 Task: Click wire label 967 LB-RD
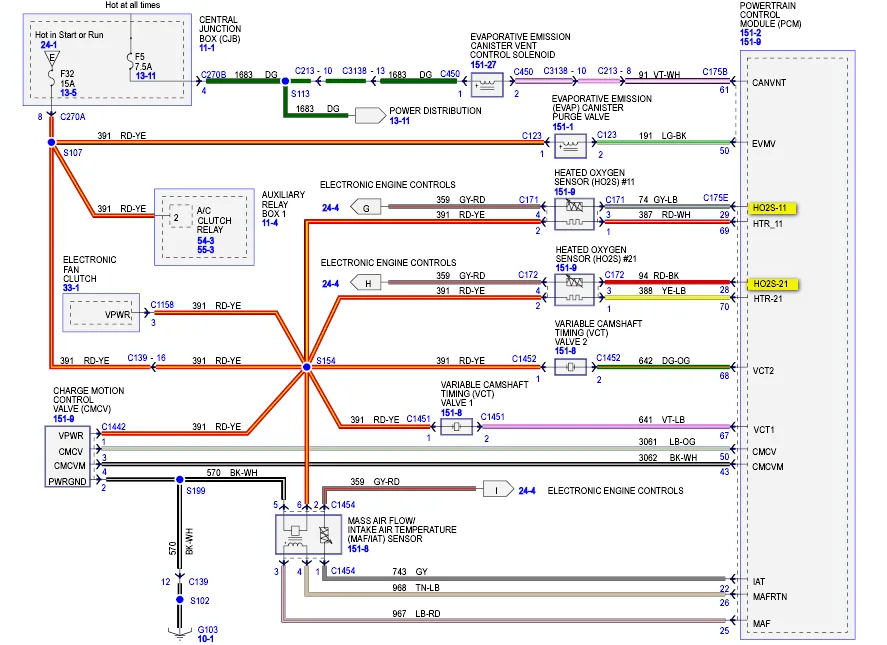click(416, 613)
